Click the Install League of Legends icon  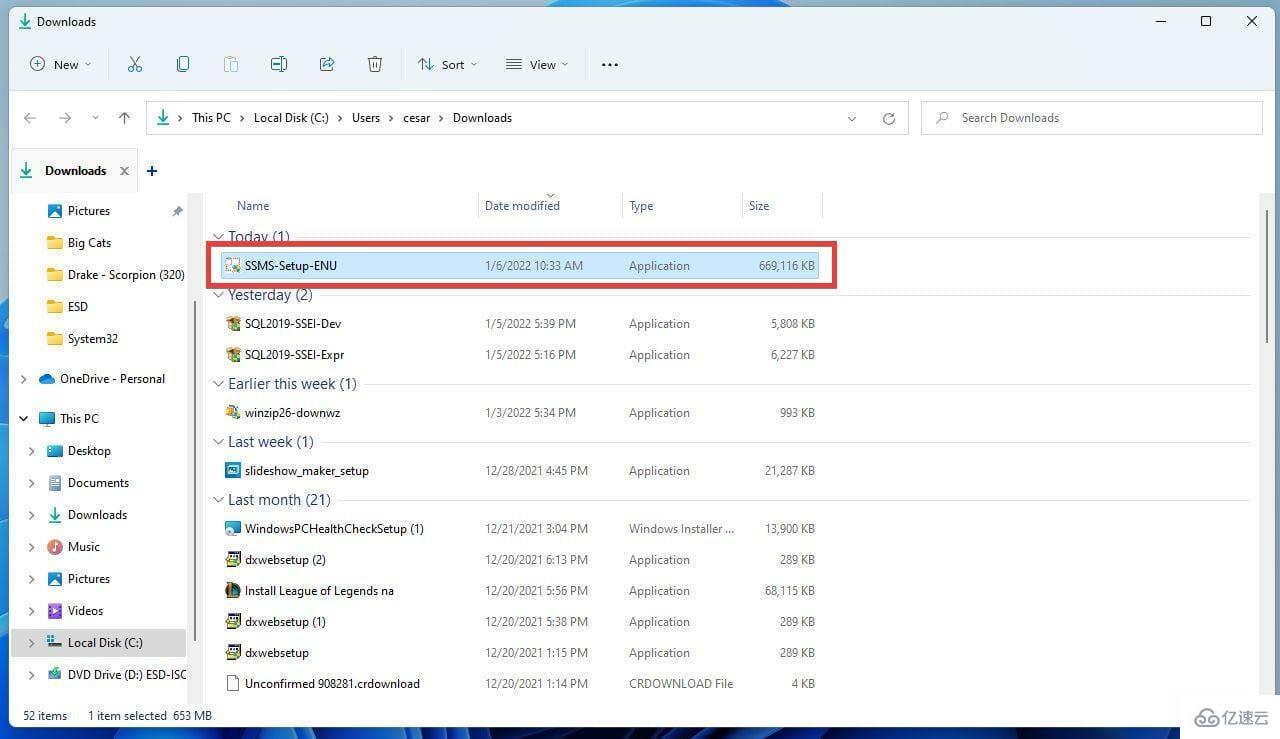pos(233,591)
